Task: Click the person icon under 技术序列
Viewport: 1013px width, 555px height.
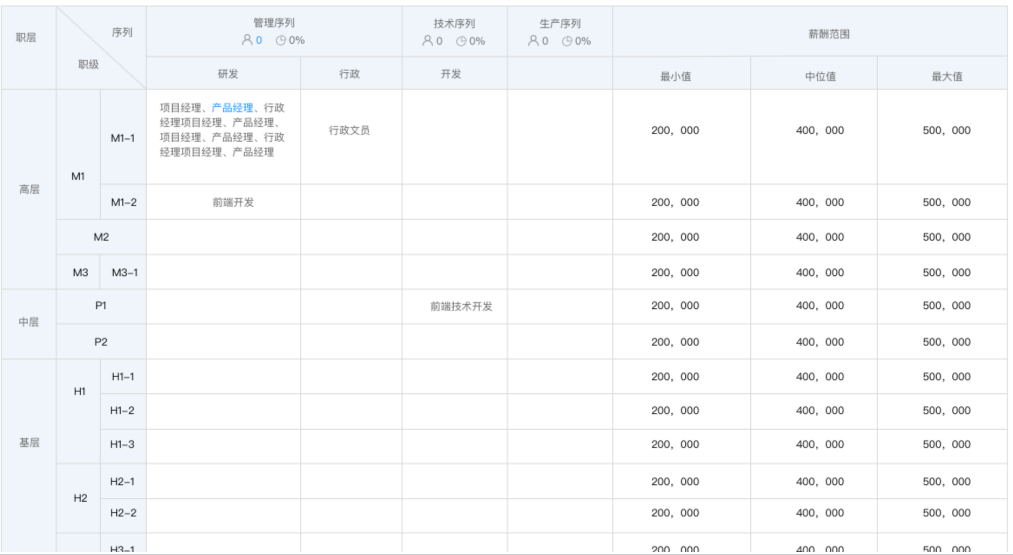Action: (x=427, y=41)
